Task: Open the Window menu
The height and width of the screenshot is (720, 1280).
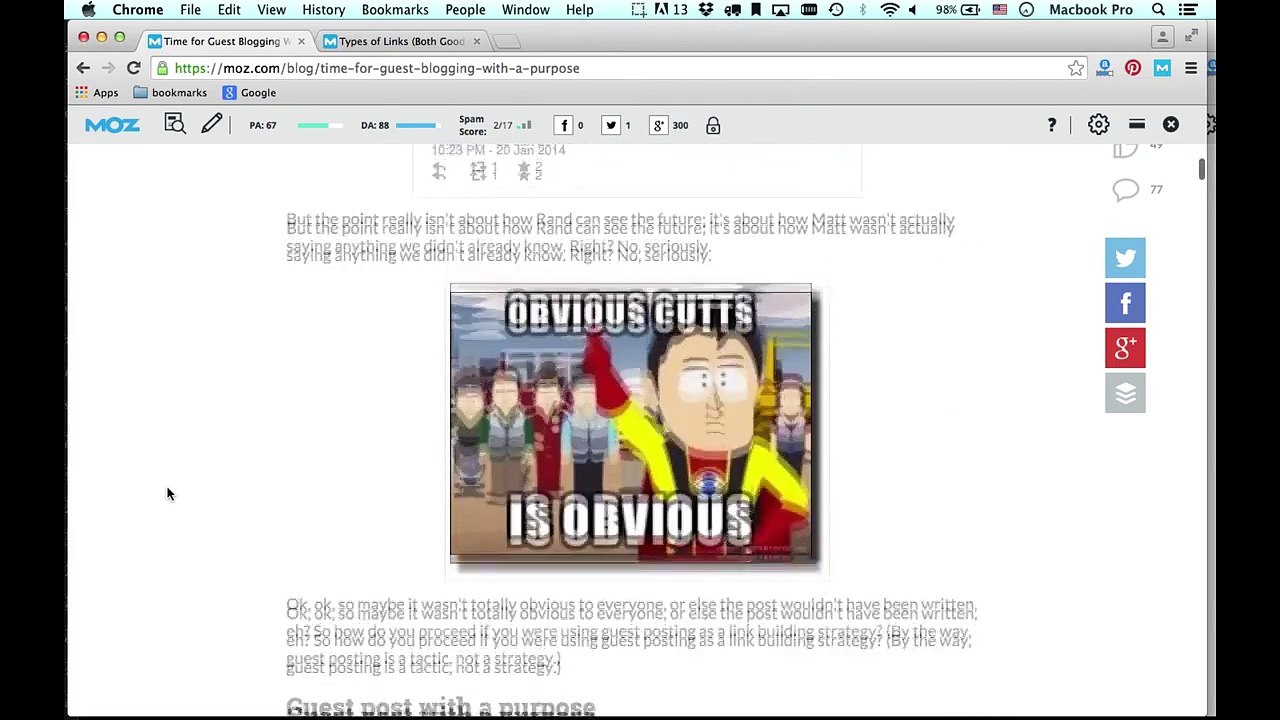Action: tap(525, 10)
